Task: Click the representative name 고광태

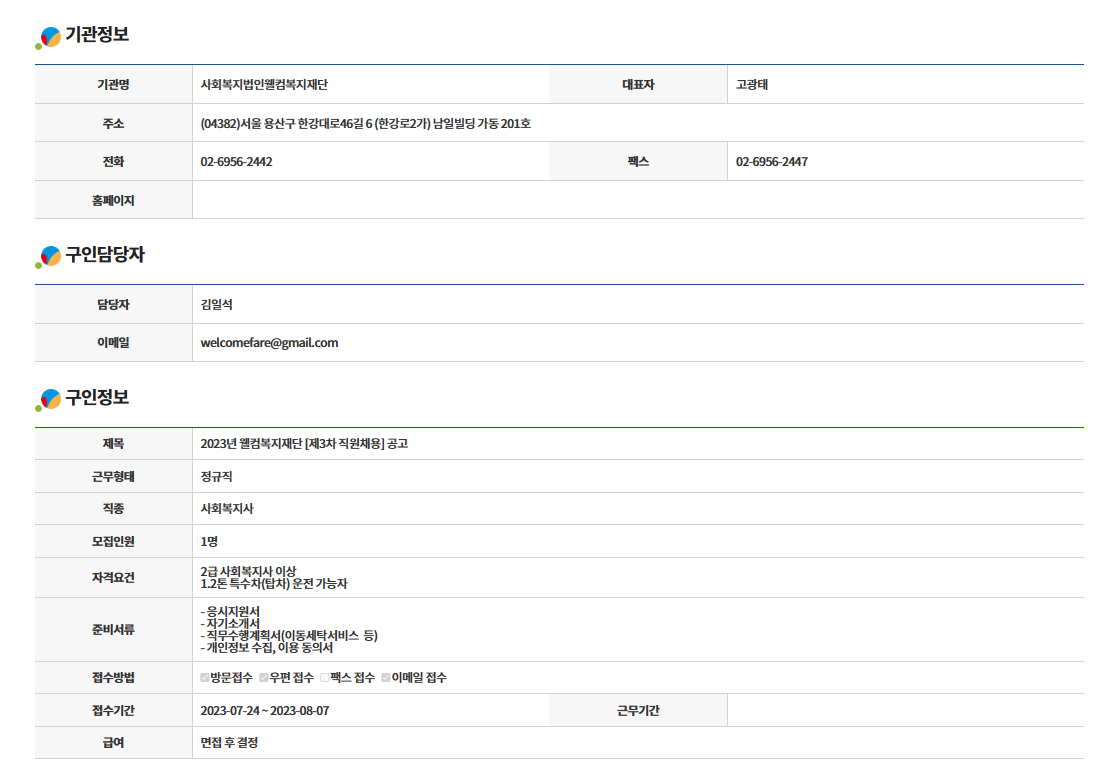Action: point(751,85)
